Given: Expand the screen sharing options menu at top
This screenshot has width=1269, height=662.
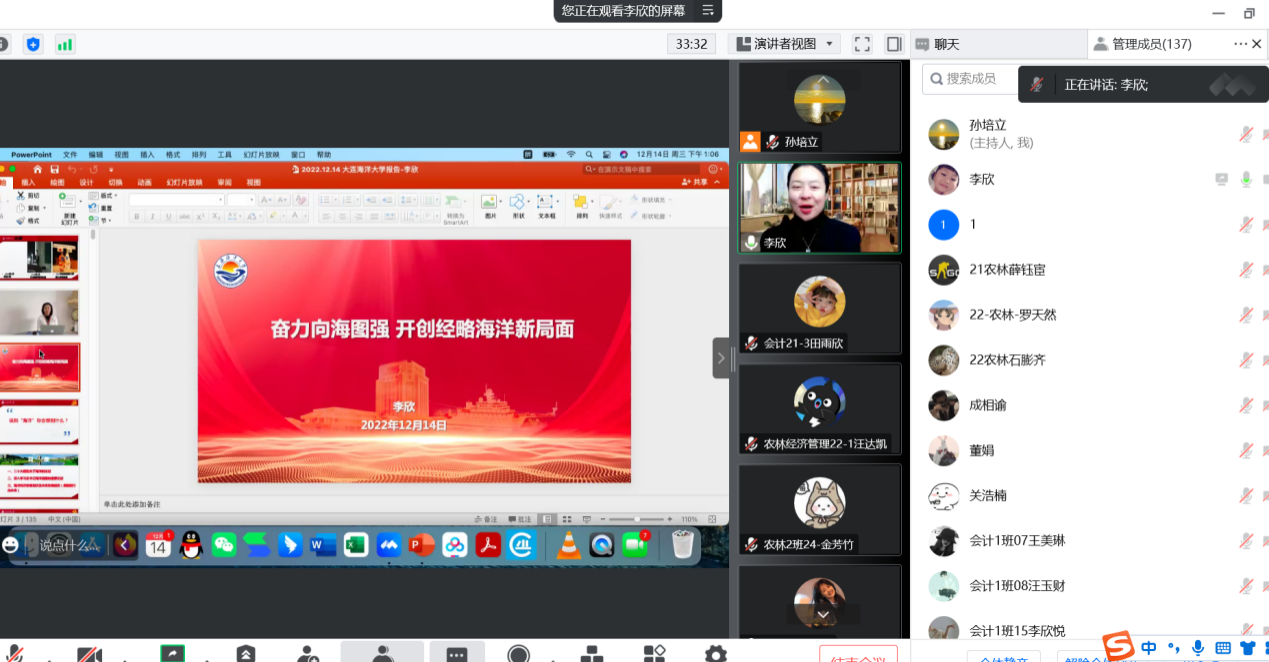Looking at the screenshot, I should pyautogui.click(x=708, y=11).
